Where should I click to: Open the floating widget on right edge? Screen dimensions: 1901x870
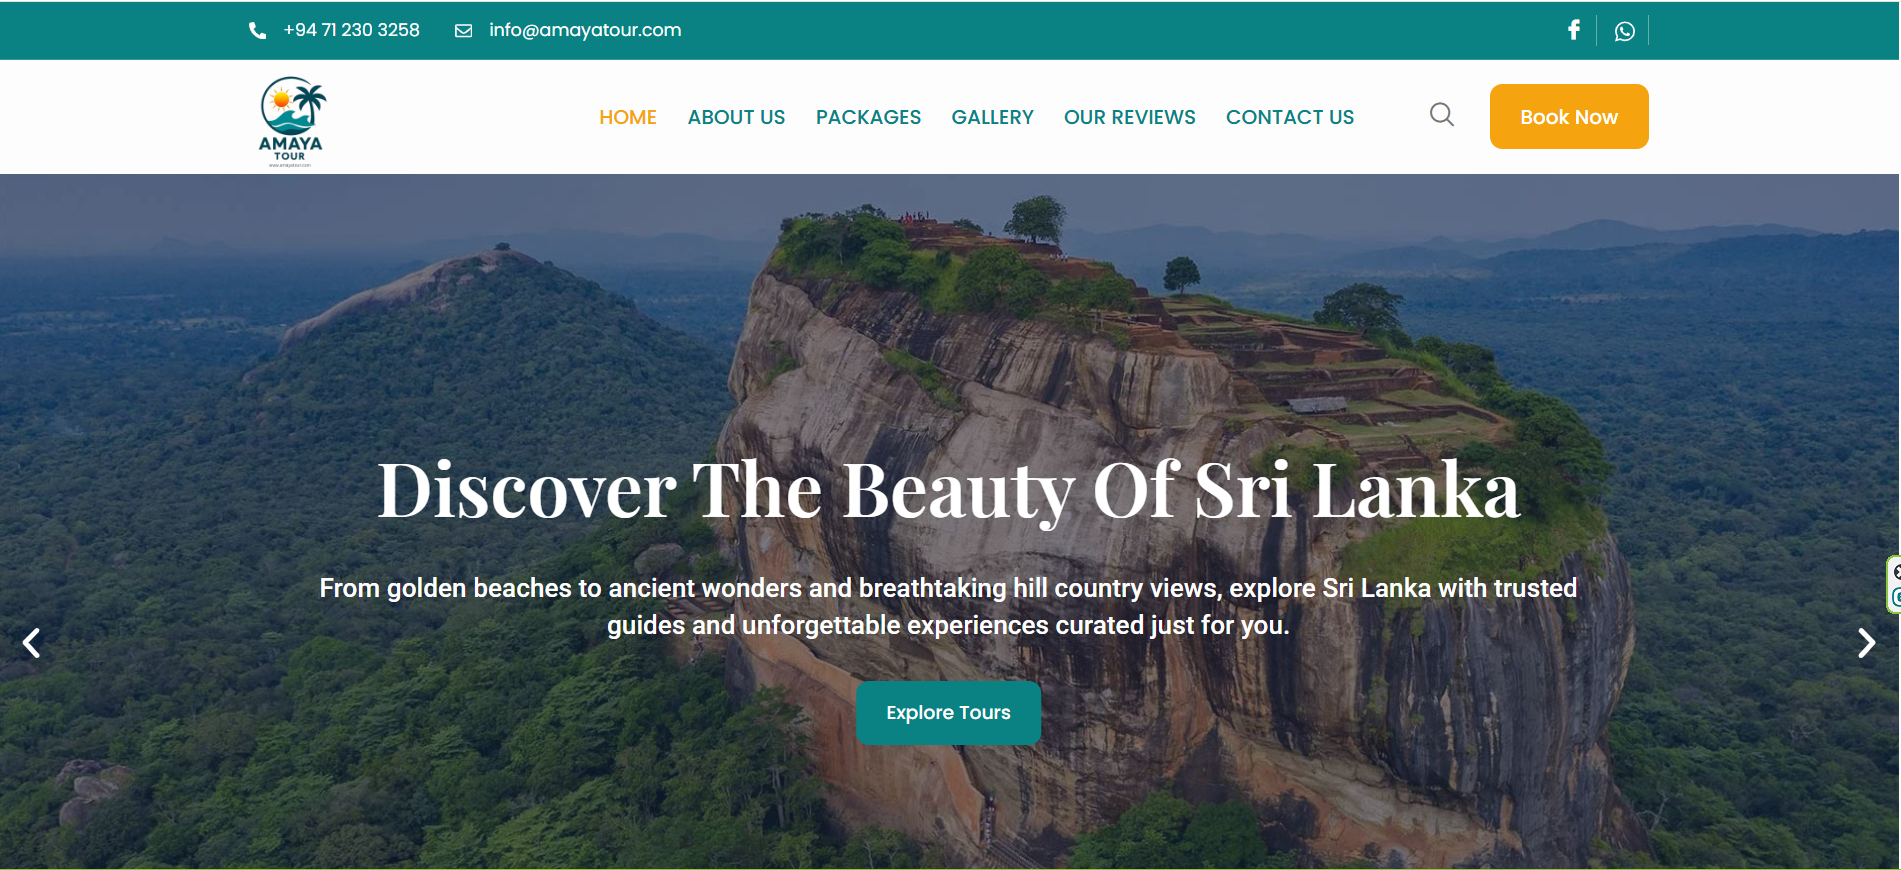click(x=1893, y=585)
